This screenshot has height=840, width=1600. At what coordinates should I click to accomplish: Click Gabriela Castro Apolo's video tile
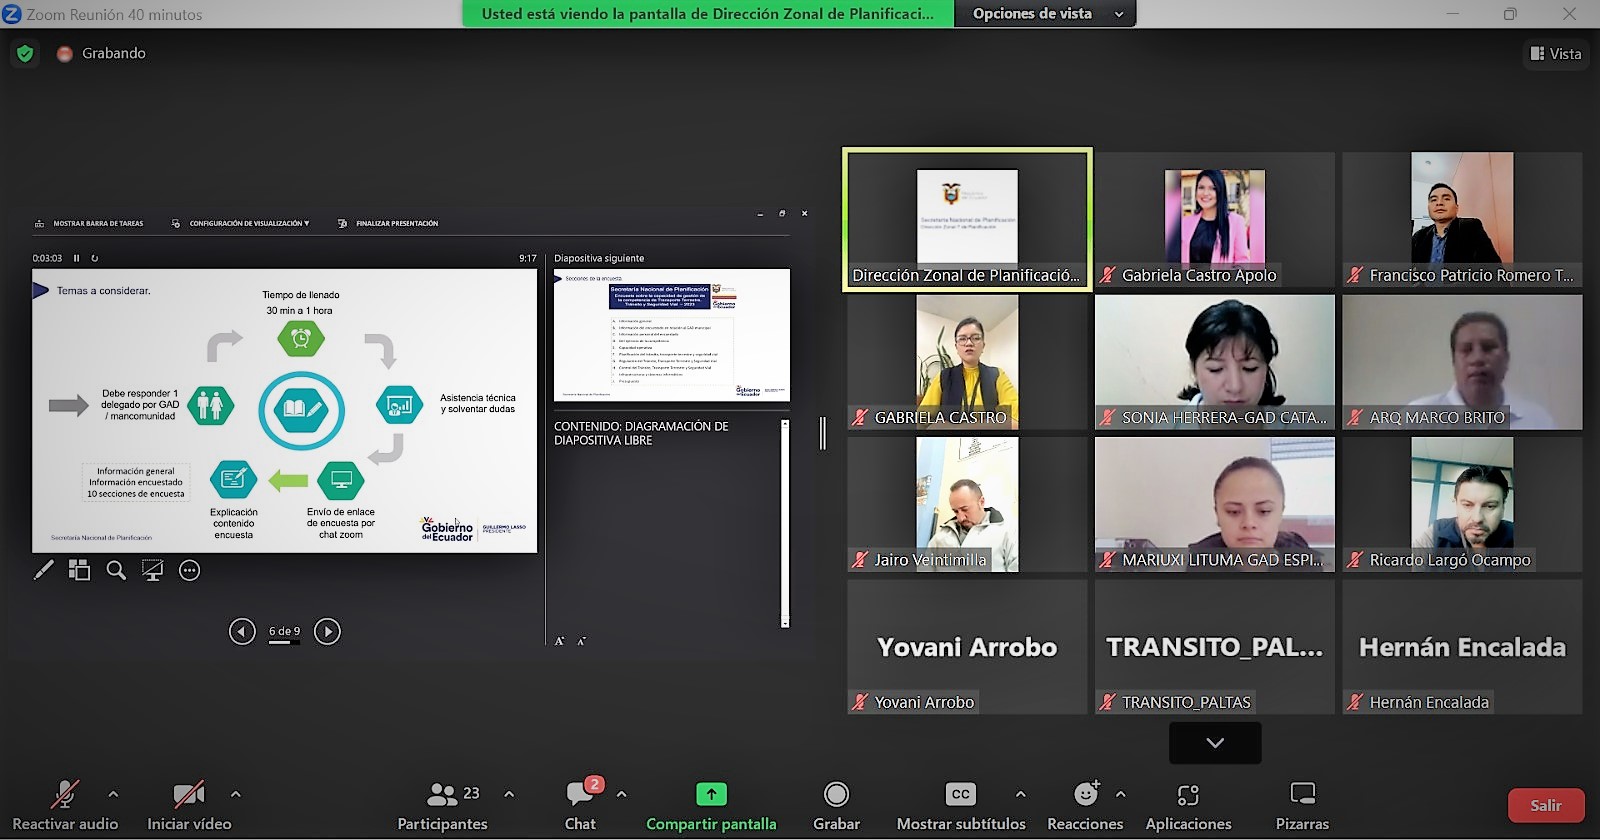tap(1214, 220)
